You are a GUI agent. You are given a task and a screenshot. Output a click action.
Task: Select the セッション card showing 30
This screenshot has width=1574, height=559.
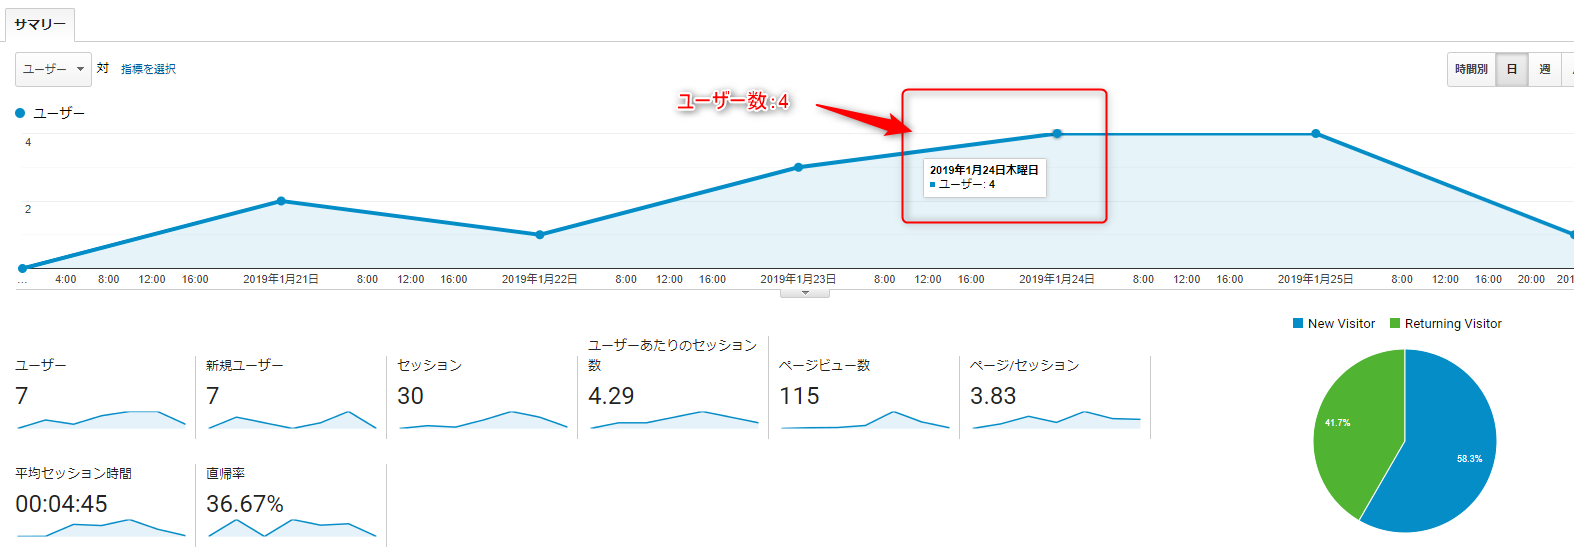click(483, 397)
